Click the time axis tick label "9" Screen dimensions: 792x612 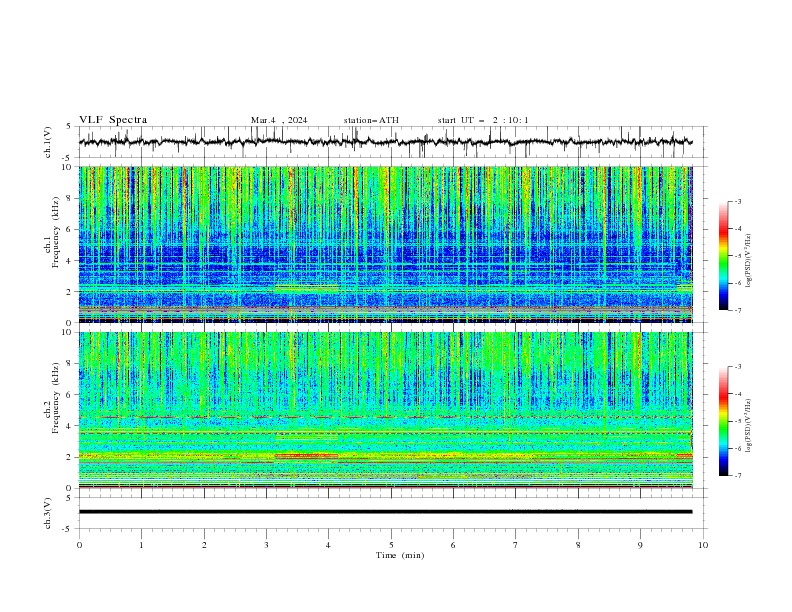pyautogui.click(x=640, y=545)
